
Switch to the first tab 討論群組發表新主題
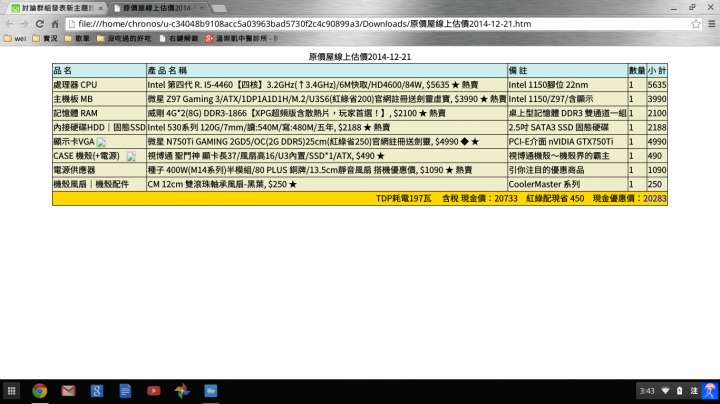(x=56, y=8)
